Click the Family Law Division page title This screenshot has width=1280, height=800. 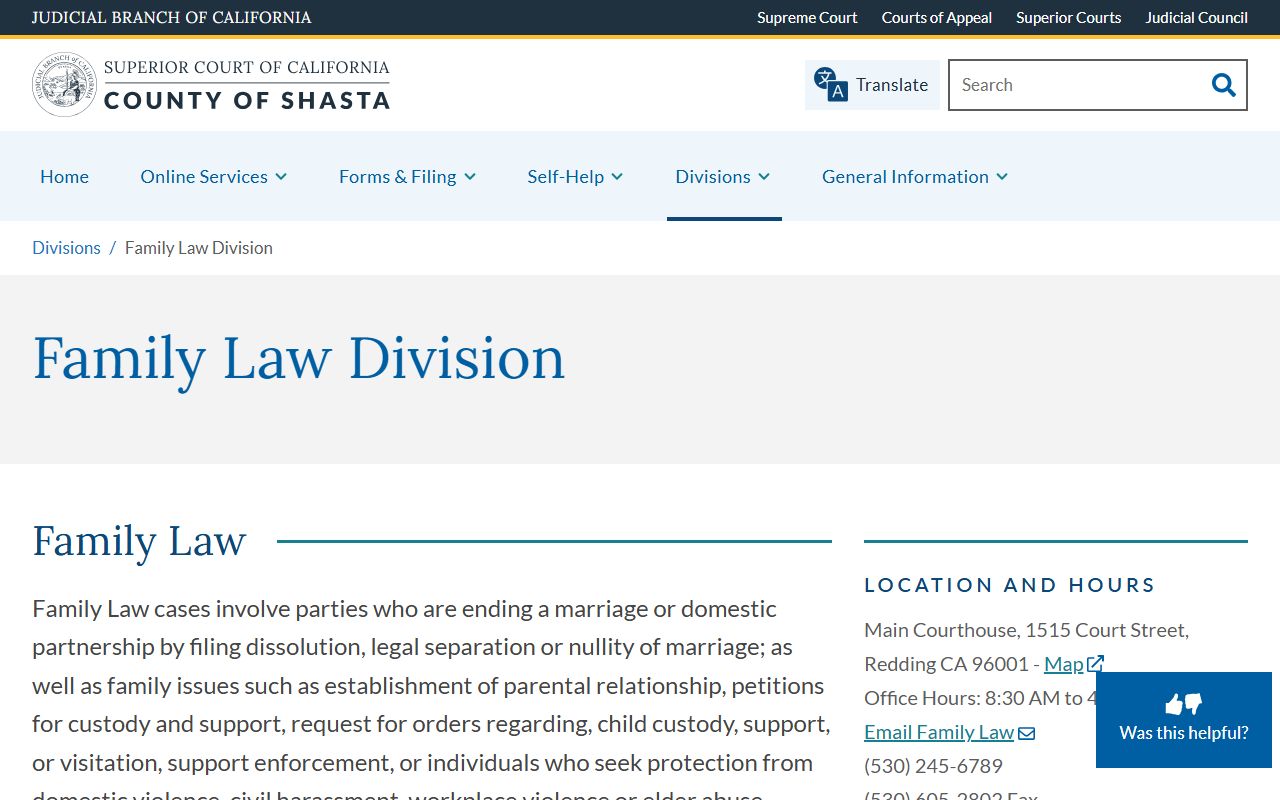pos(299,358)
